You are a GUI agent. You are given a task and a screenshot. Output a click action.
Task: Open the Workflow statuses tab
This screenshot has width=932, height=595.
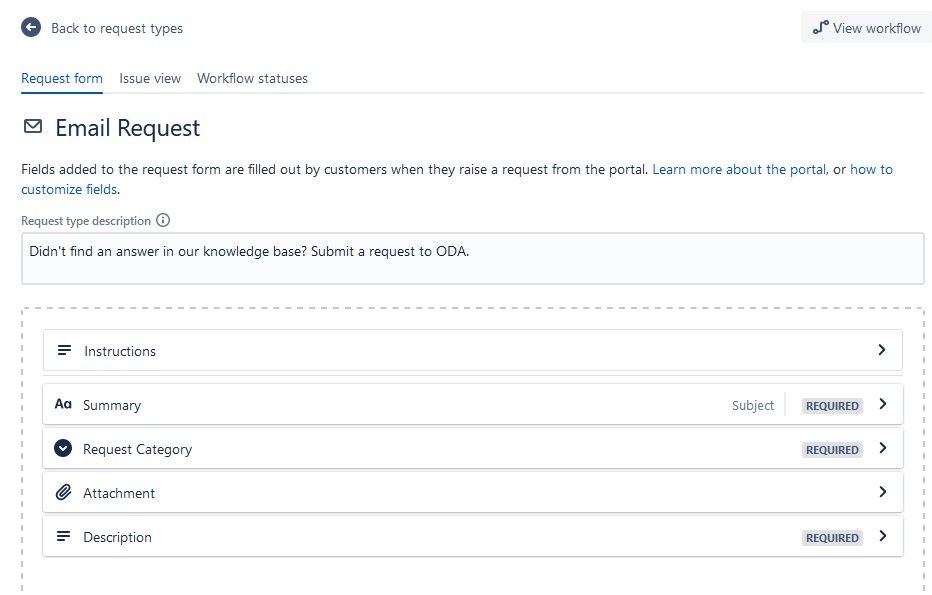[252, 78]
